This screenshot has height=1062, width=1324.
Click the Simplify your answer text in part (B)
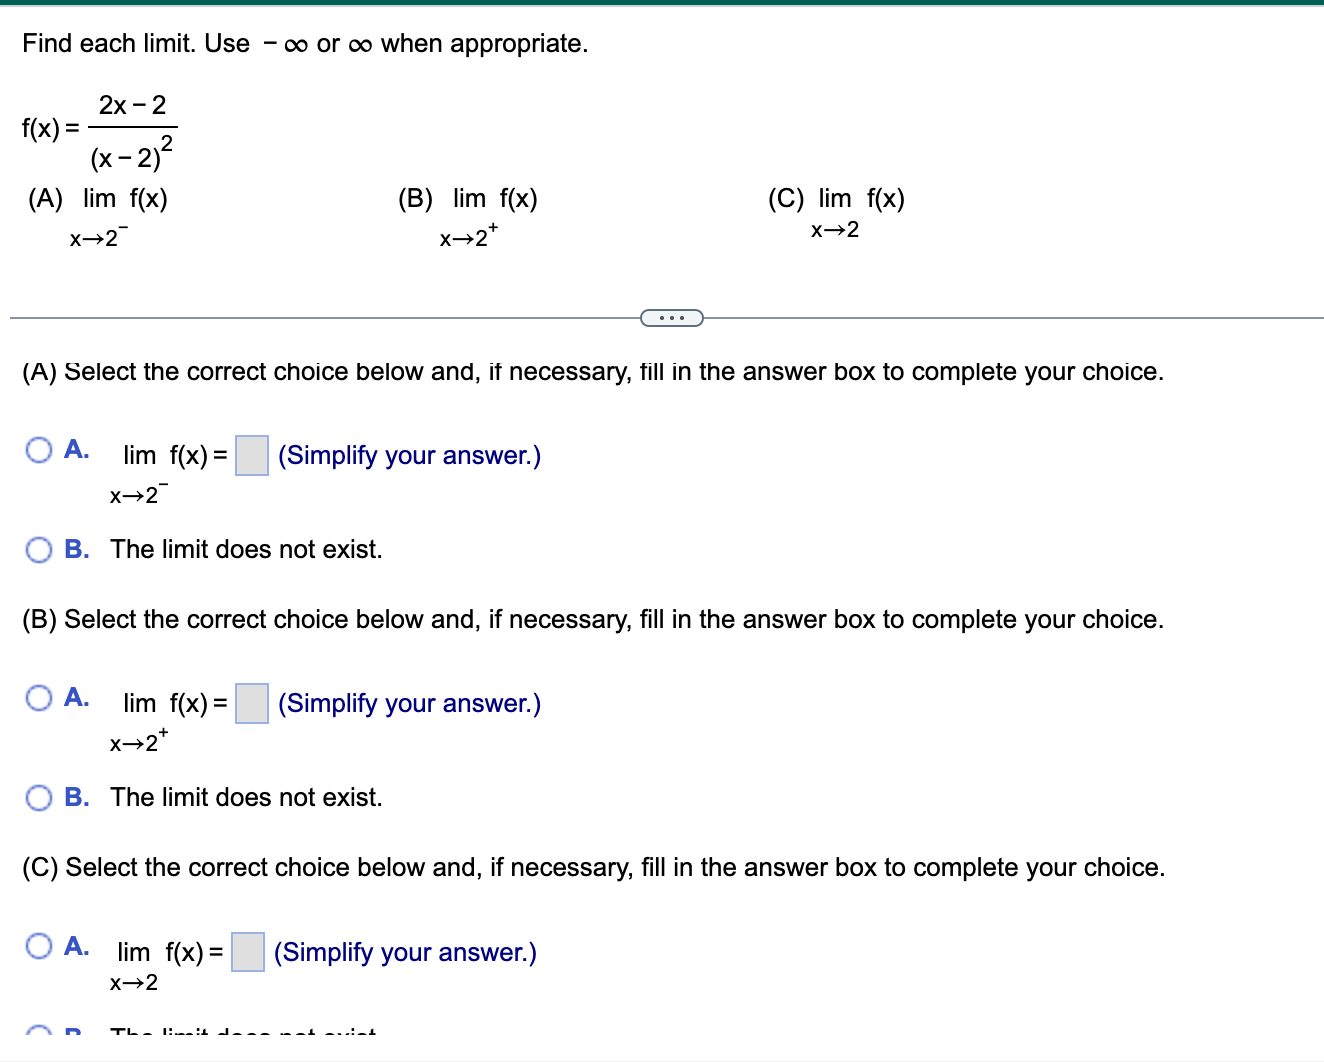(x=410, y=703)
